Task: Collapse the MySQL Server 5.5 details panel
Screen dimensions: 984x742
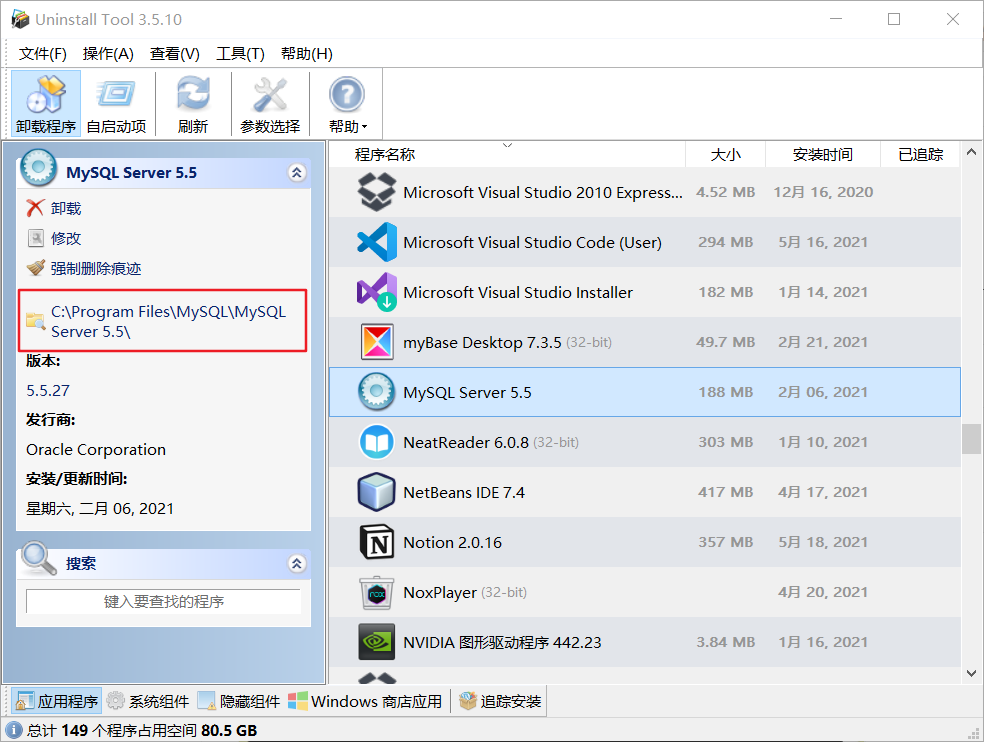Action: [x=297, y=172]
